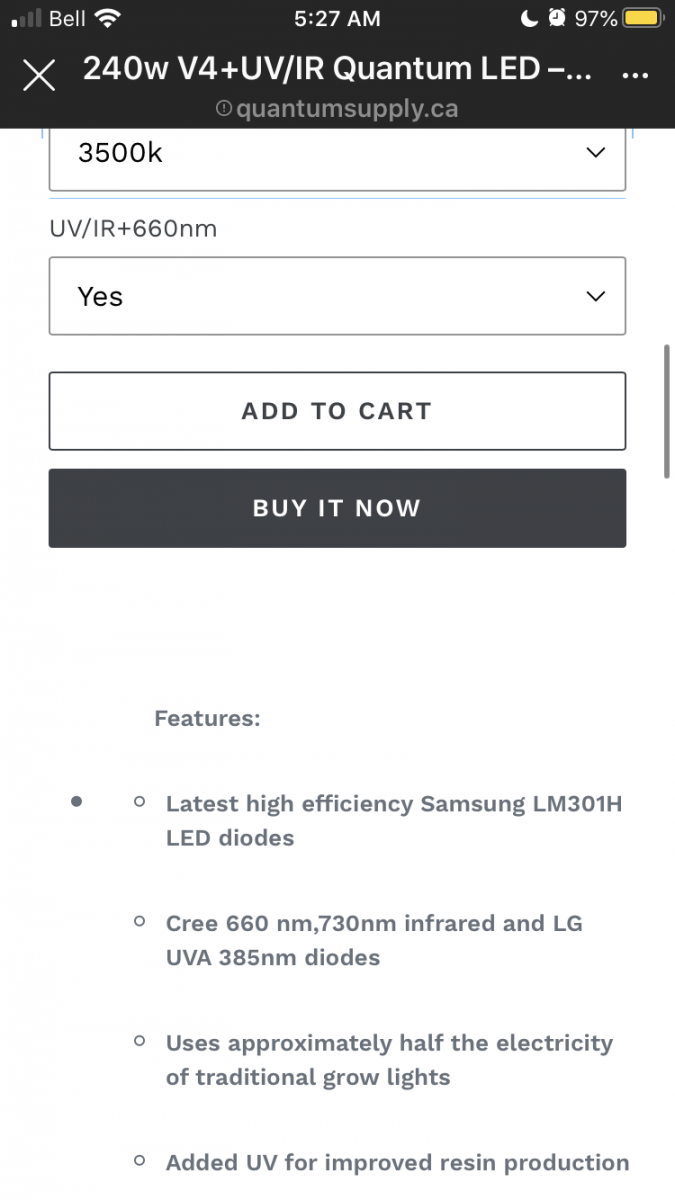Tap the alarm clock status icon
The image size is (675, 1200).
point(557,18)
